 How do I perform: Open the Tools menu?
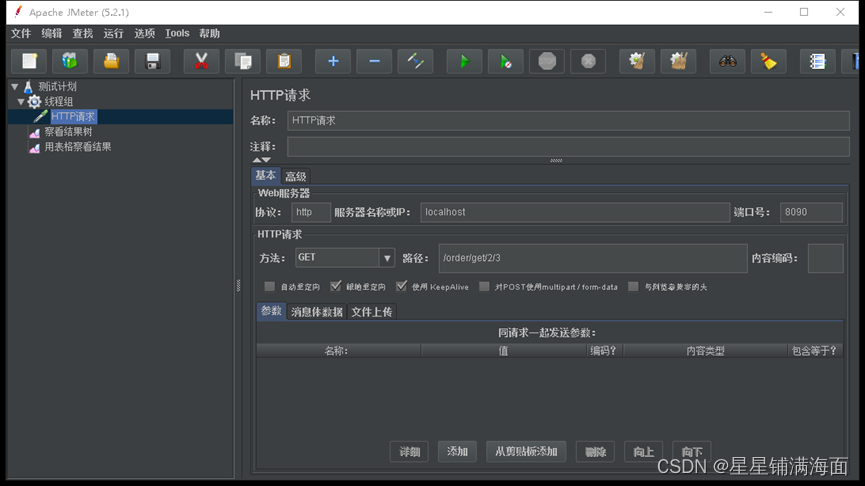coord(177,34)
